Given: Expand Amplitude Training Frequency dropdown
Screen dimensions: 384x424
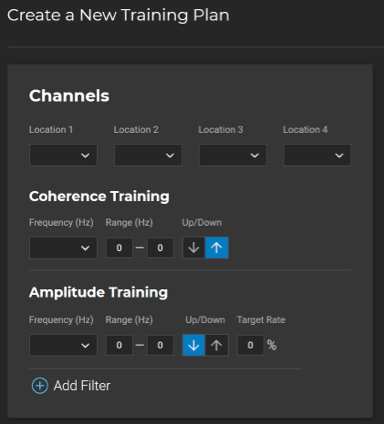Looking at the screenshot, I should click(63, 345).
